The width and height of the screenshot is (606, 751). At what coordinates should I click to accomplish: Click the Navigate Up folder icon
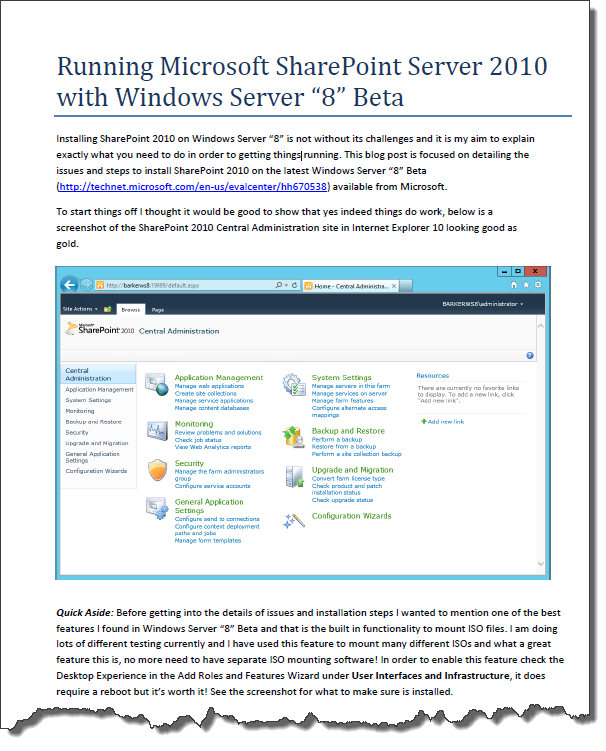point(108,309)
